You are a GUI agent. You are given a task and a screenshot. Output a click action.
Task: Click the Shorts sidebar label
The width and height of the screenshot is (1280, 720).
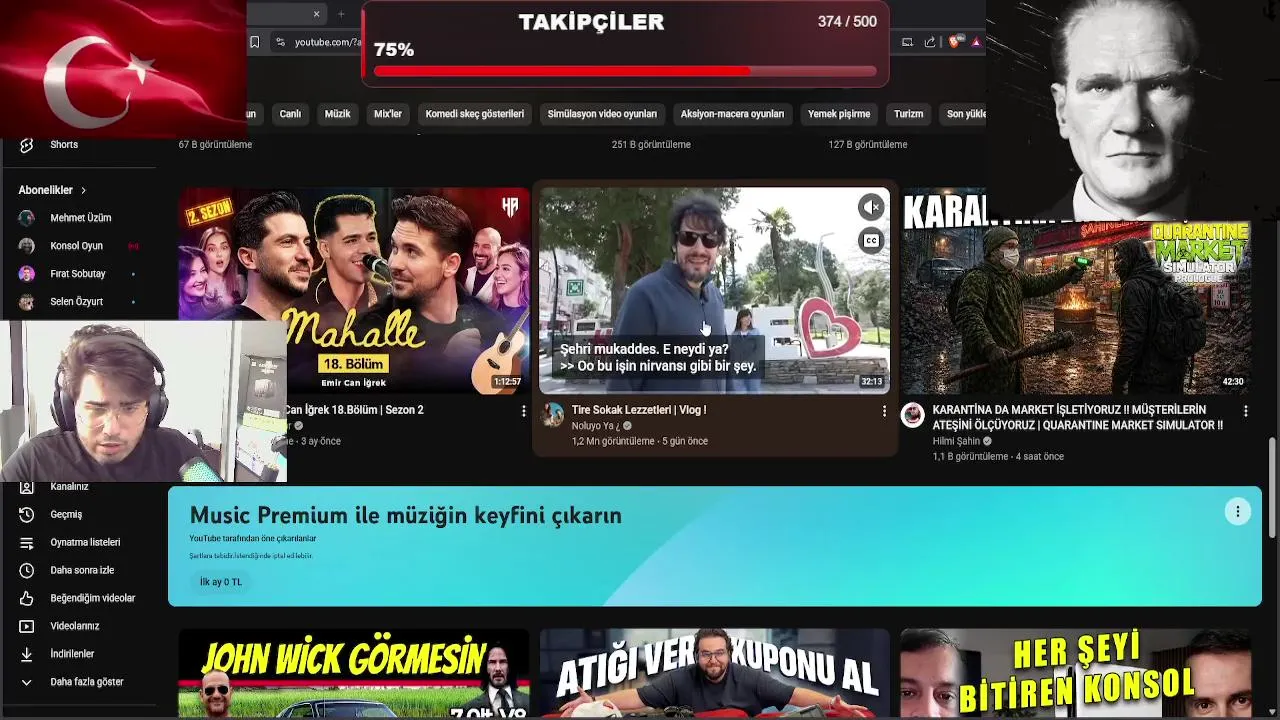(64, 145)
